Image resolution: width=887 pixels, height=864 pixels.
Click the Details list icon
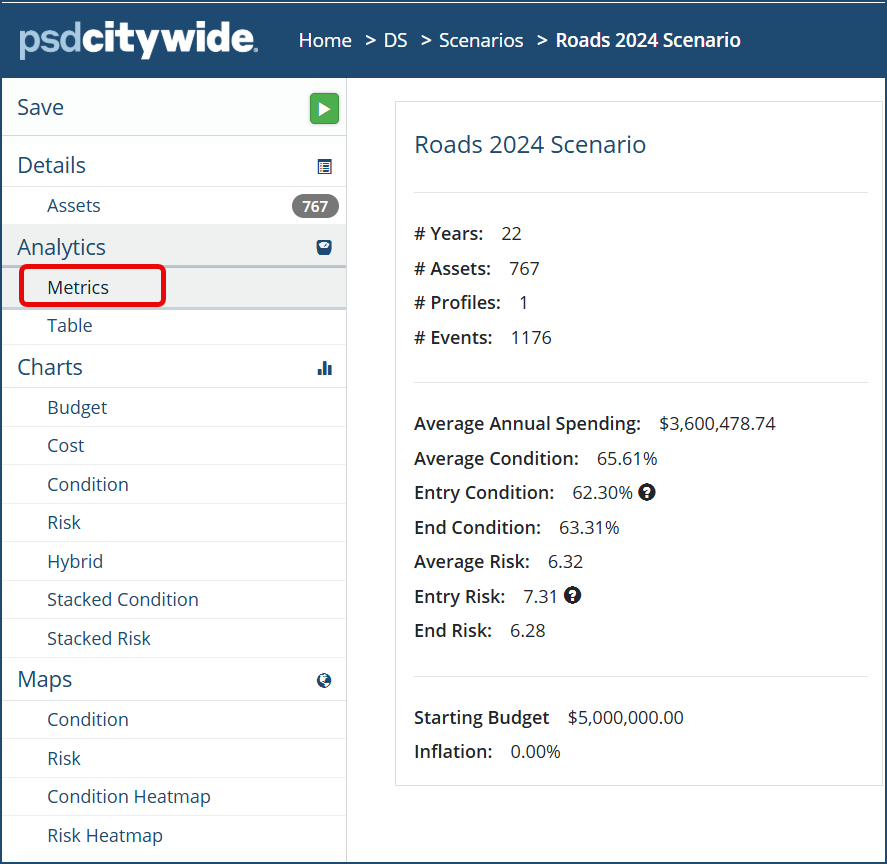[325, 167]
